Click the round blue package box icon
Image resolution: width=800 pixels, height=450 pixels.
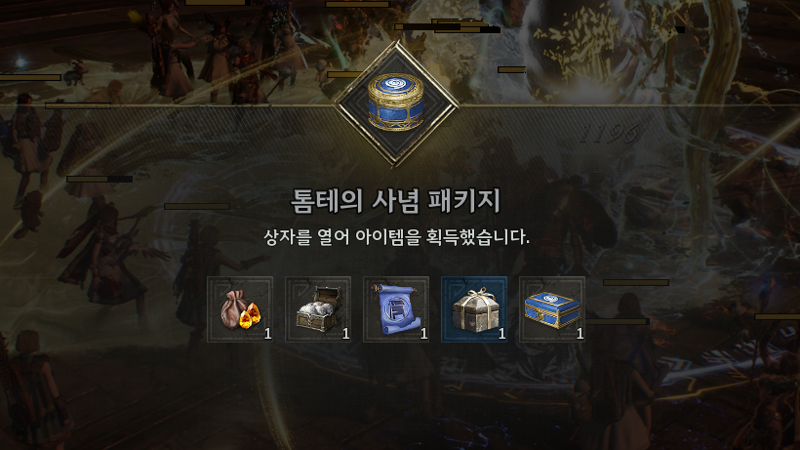click(x=395, y=102)
